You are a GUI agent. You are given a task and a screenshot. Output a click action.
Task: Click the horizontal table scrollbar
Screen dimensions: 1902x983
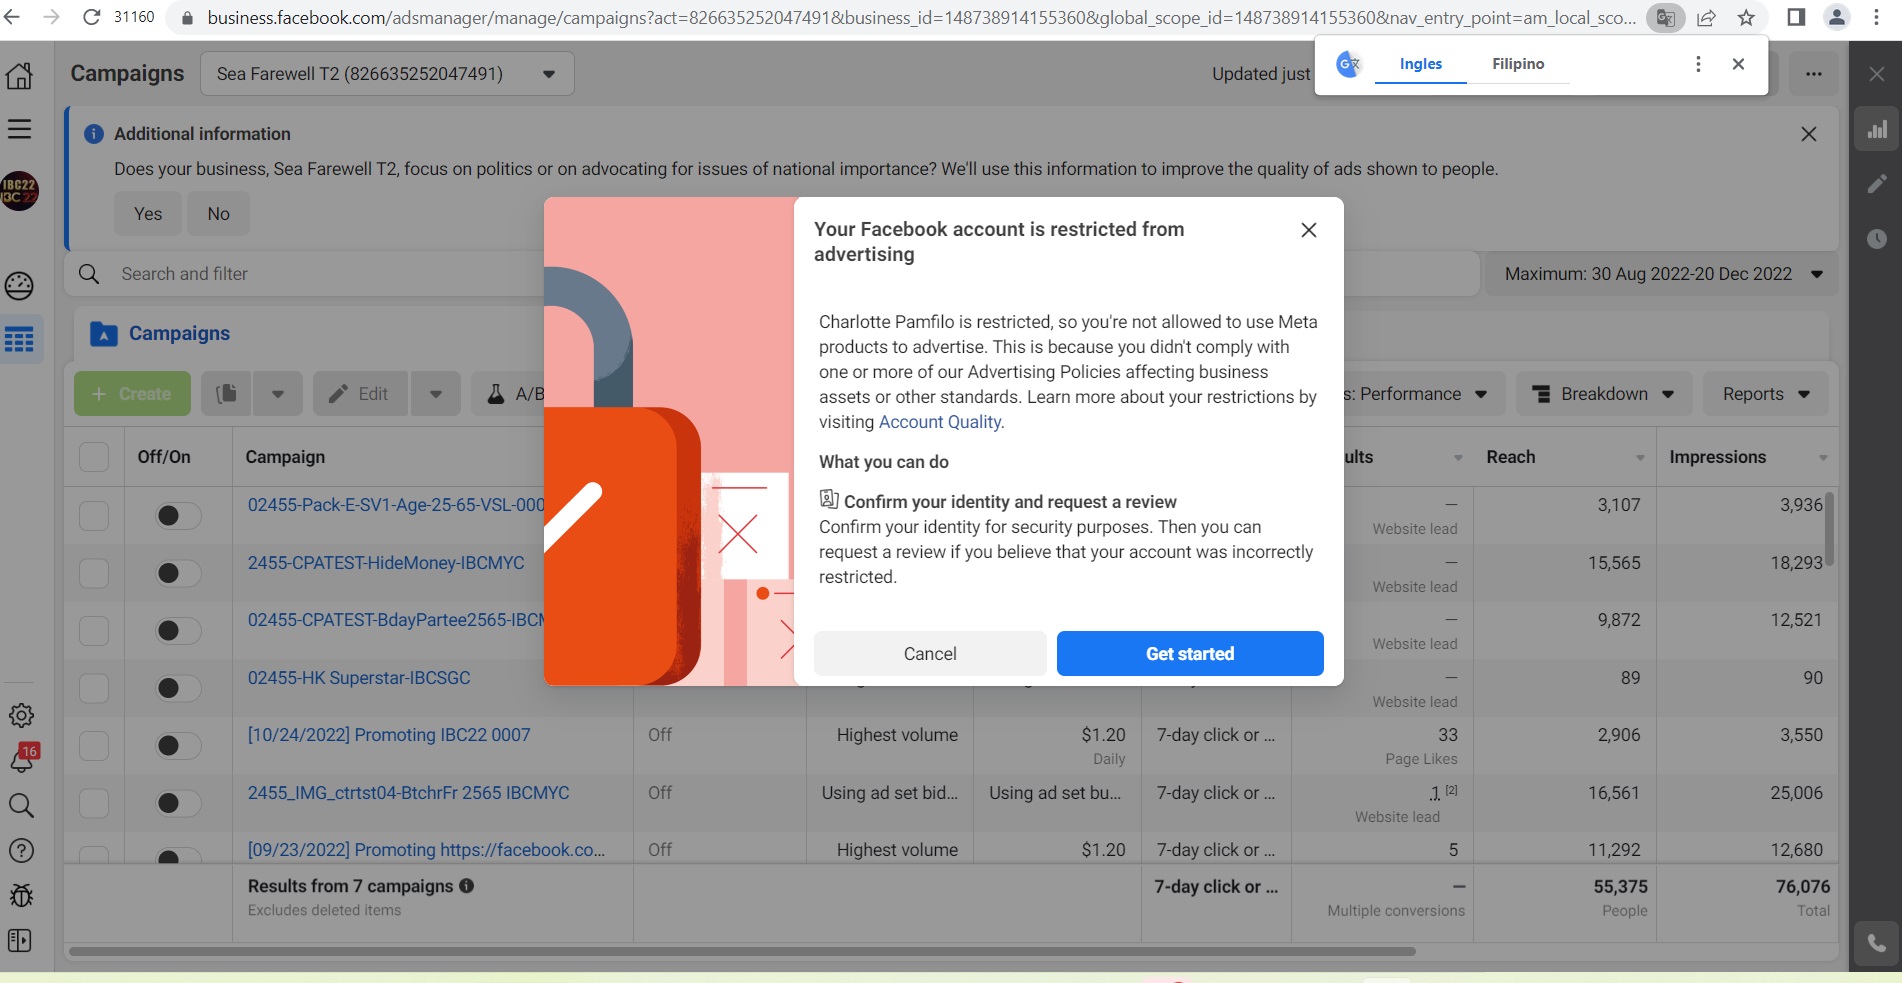tap(742, 951)
